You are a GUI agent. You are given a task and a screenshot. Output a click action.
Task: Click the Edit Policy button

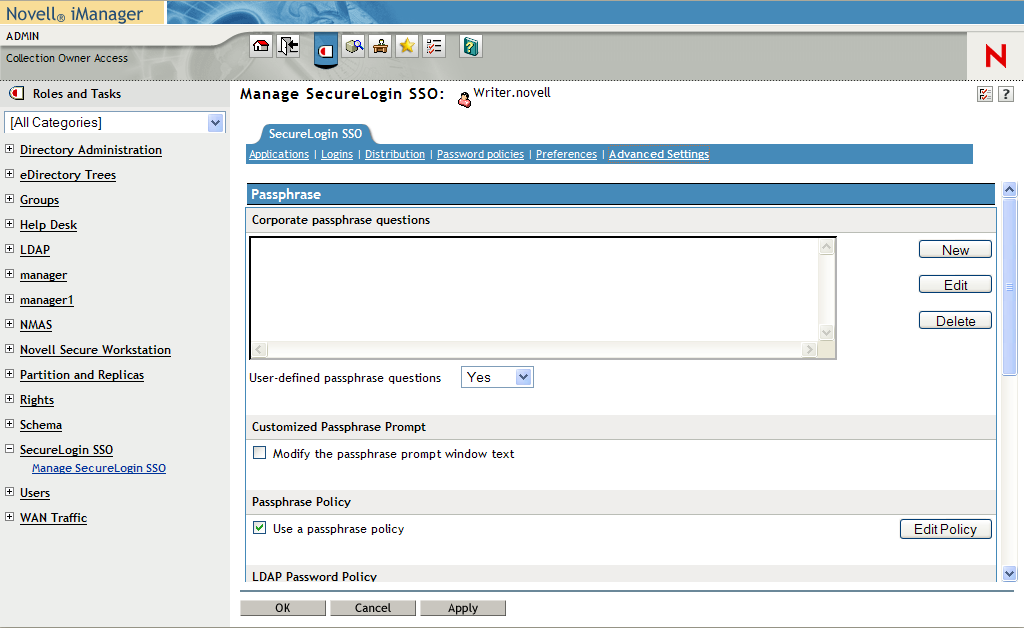pos(946,529)
